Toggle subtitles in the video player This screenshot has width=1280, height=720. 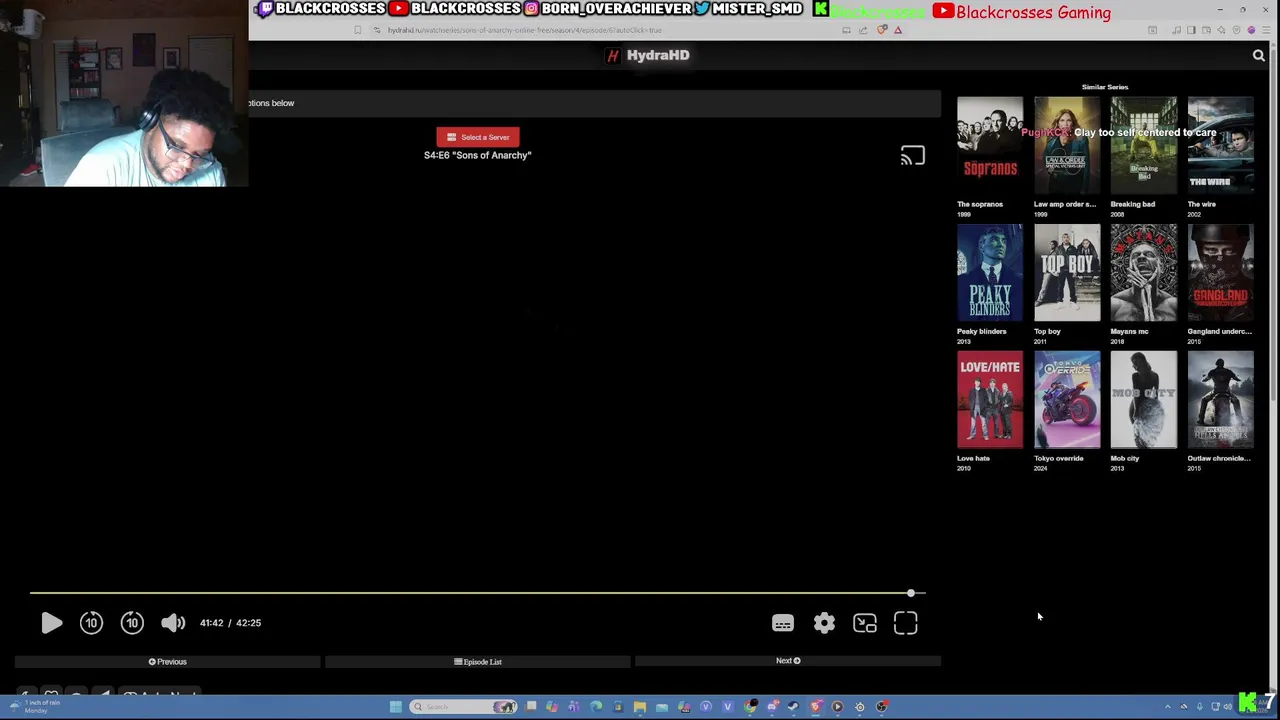[783, 624]
